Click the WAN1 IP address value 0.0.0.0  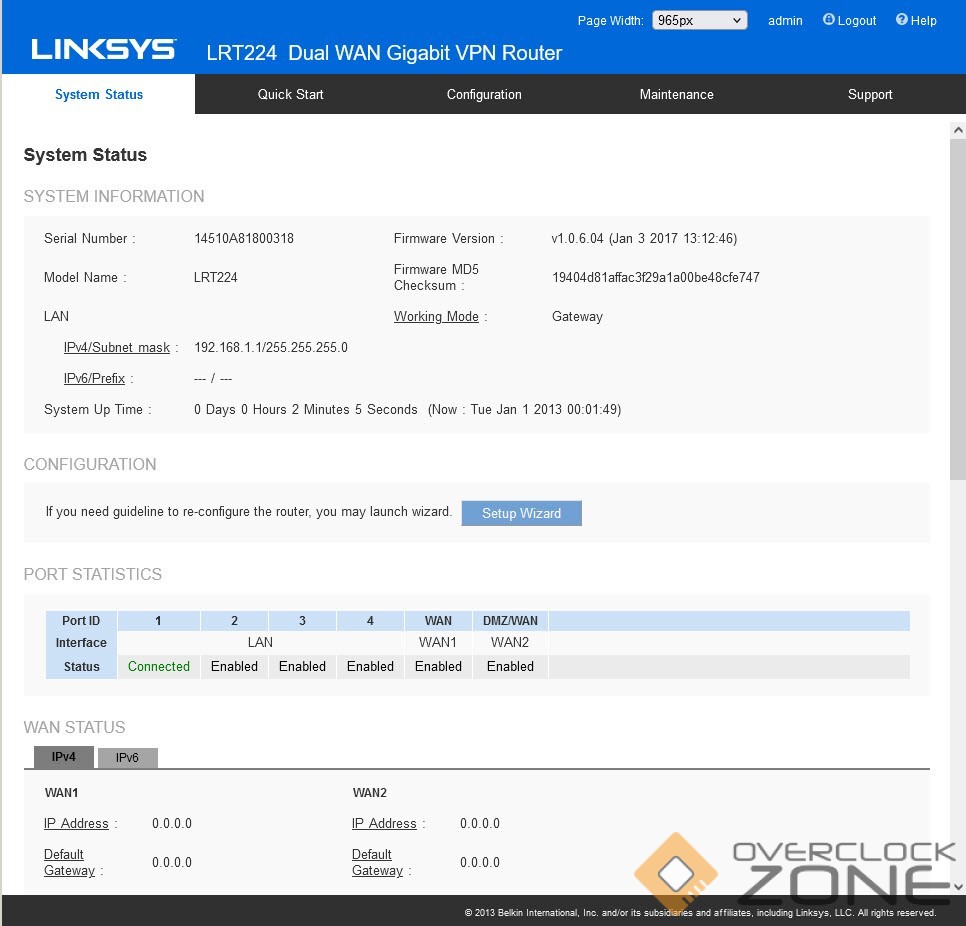[x=172, y=823]
